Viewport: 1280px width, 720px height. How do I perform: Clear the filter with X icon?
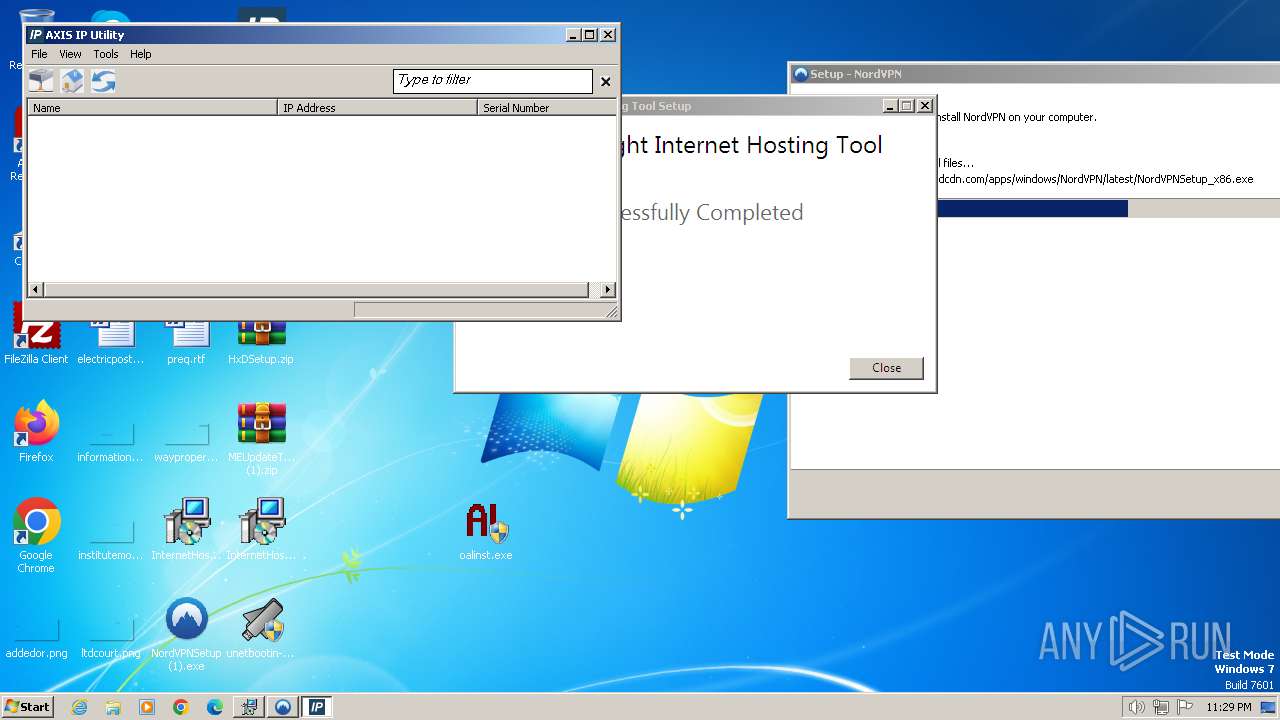click(605, 82)
